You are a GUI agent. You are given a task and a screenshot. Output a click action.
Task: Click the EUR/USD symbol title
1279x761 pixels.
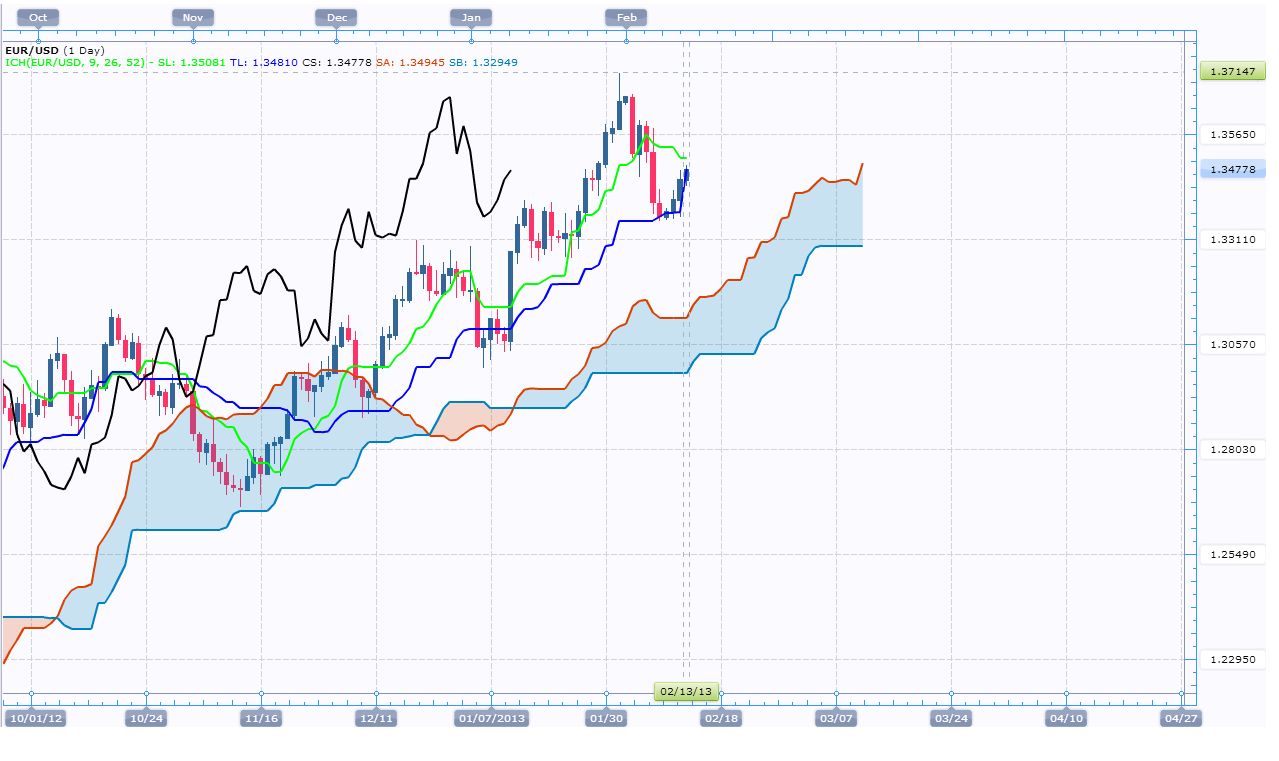(x=31, y=50)
